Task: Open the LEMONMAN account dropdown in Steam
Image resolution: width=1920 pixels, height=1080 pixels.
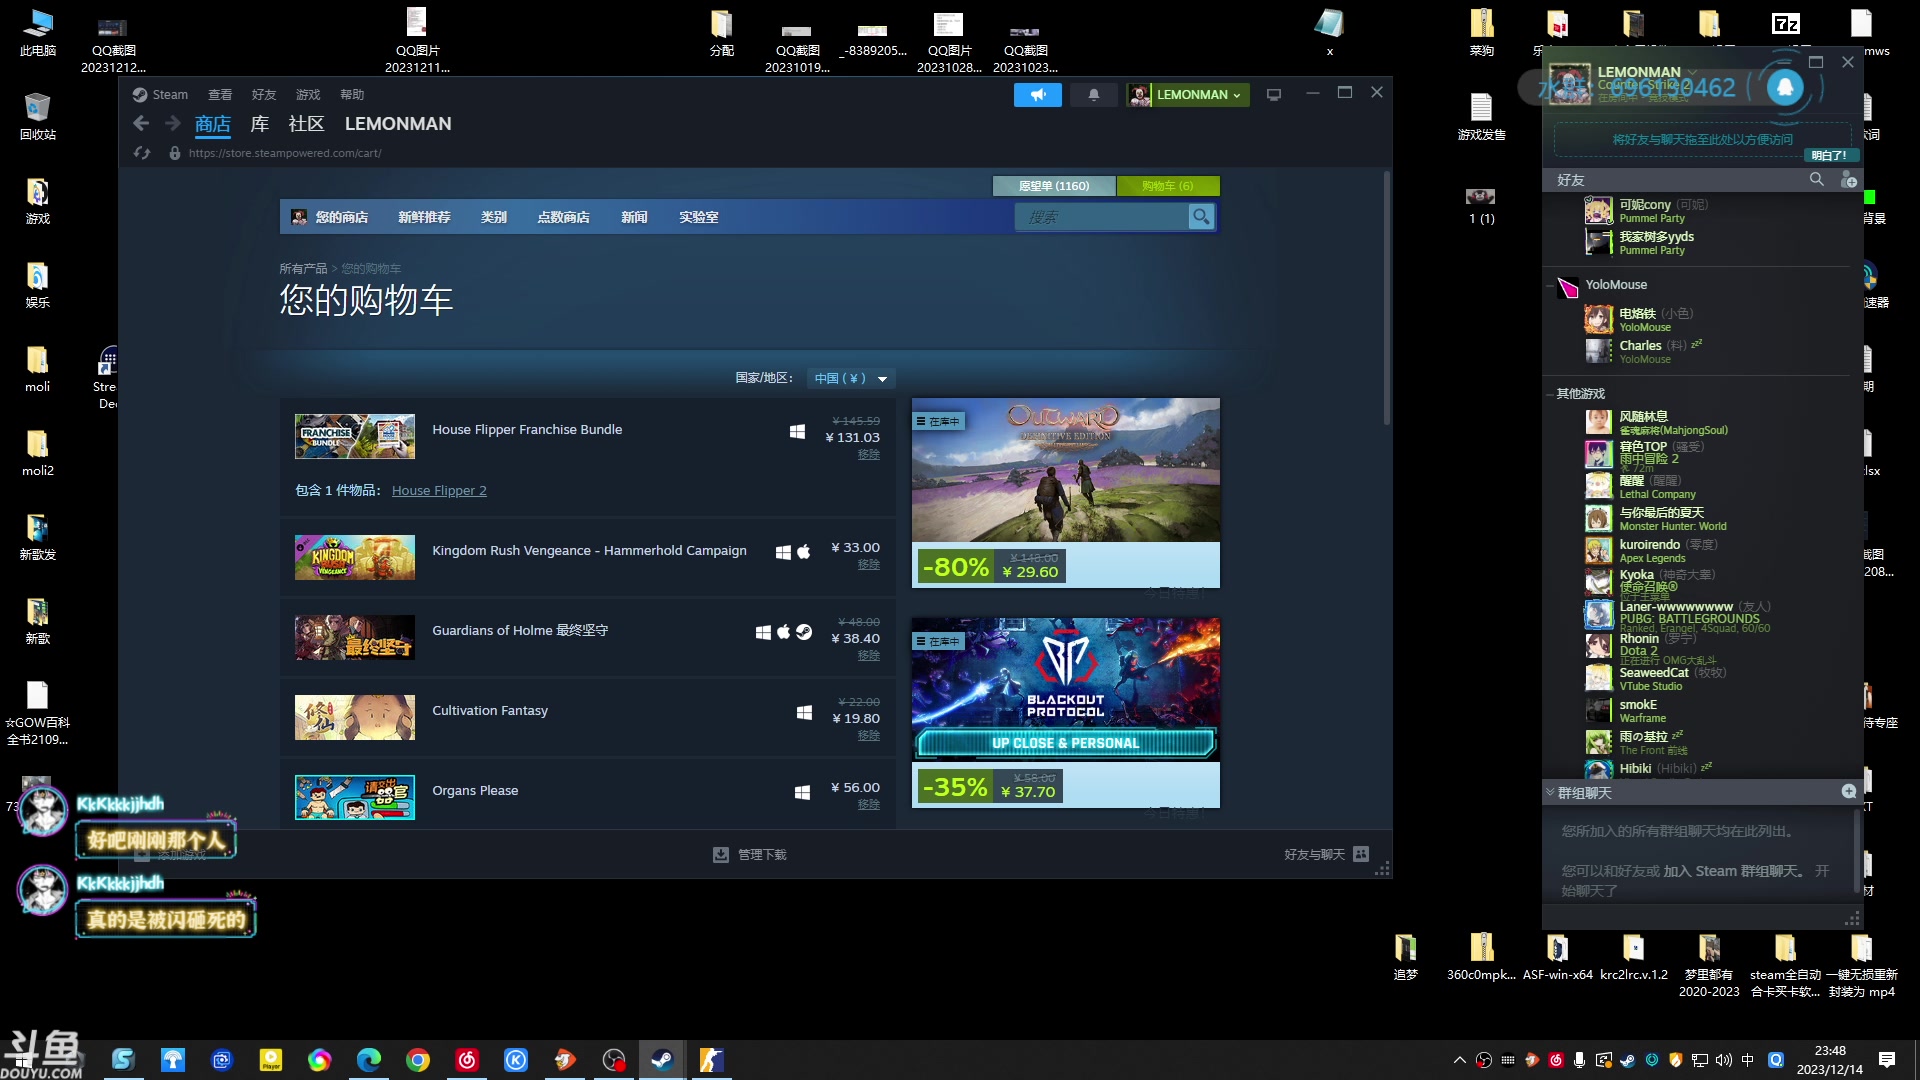Action: point(1188,95)
